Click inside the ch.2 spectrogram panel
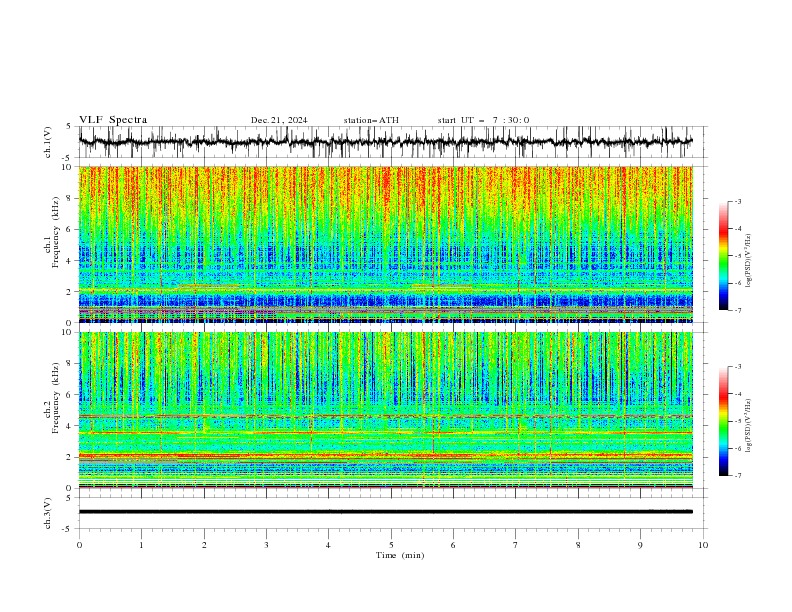The height and width of the screenshot is (612, 792). click(385, 410)
